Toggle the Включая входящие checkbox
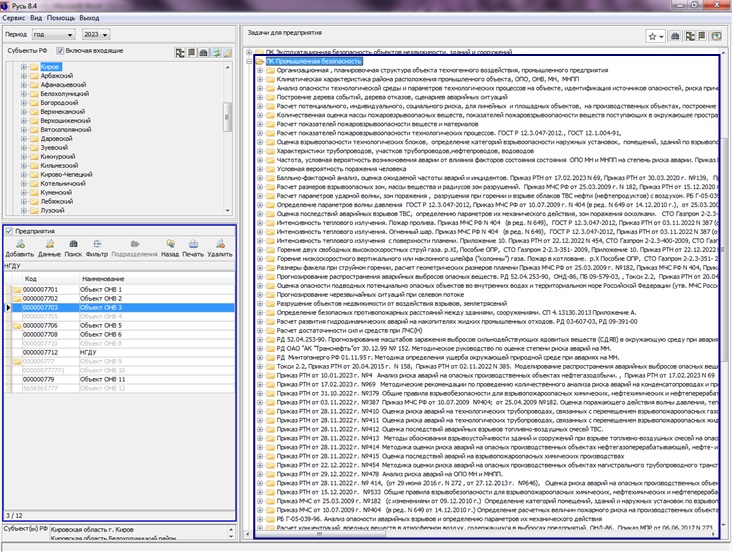This screenshot has width=733, height=553. (60, 51)
